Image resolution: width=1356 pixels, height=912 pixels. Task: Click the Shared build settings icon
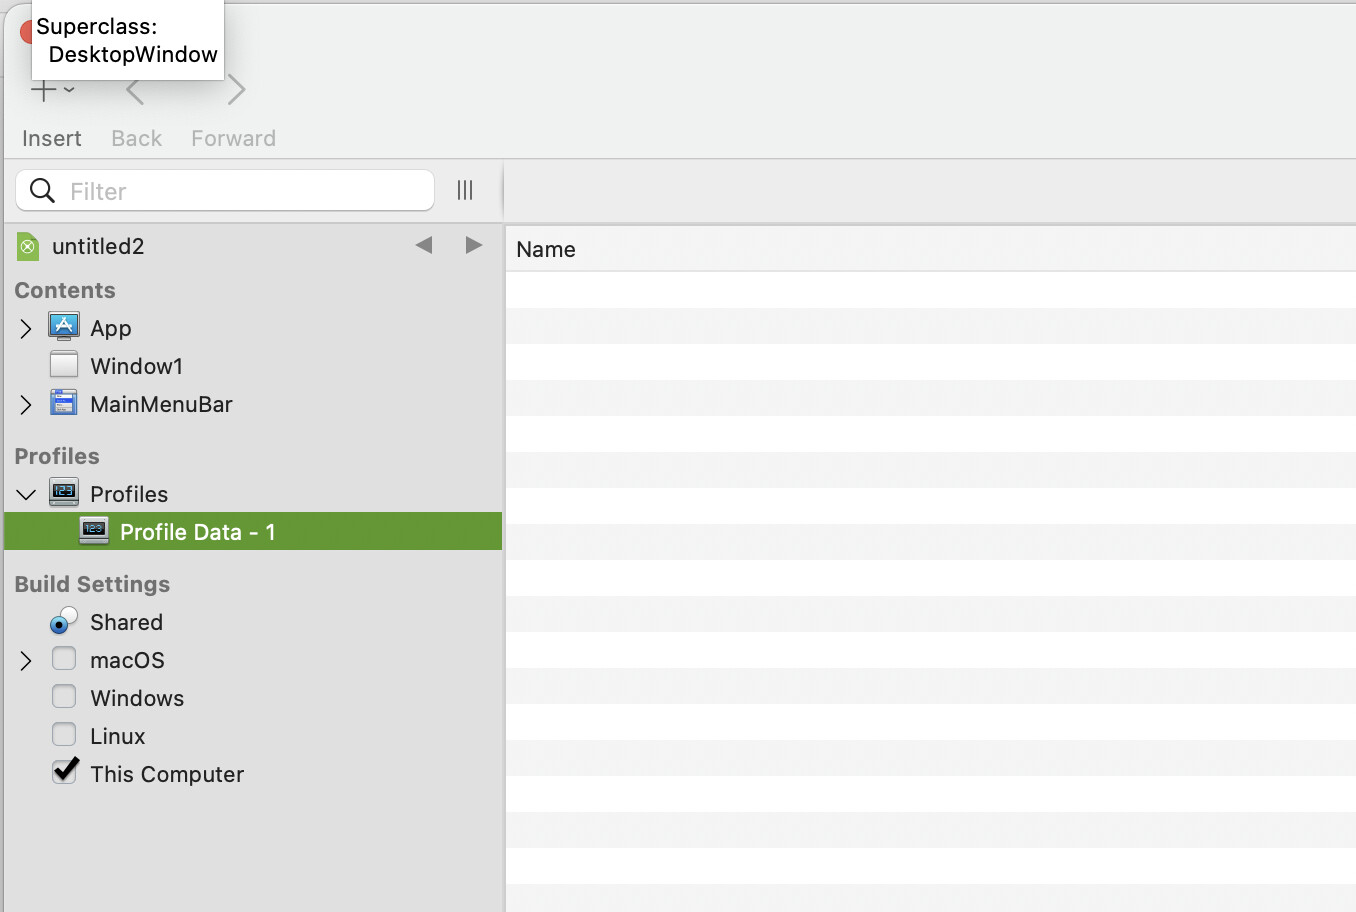pyautogui.click(x=63, y=621)
